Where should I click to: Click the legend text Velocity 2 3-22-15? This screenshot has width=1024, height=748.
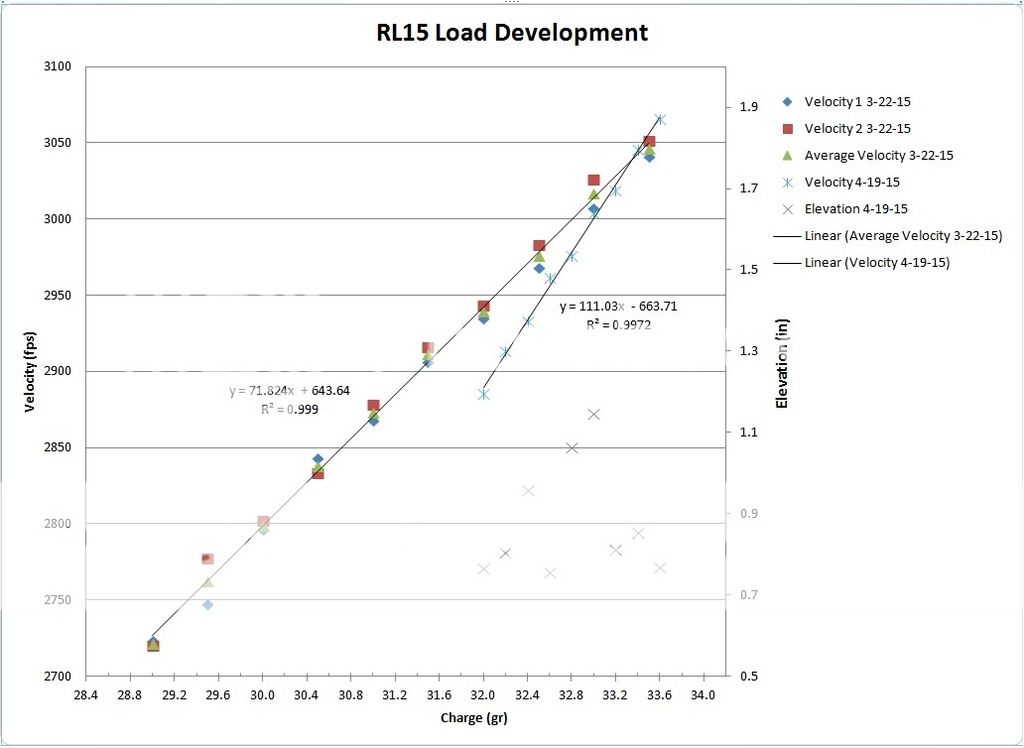[x=857, y=129]
